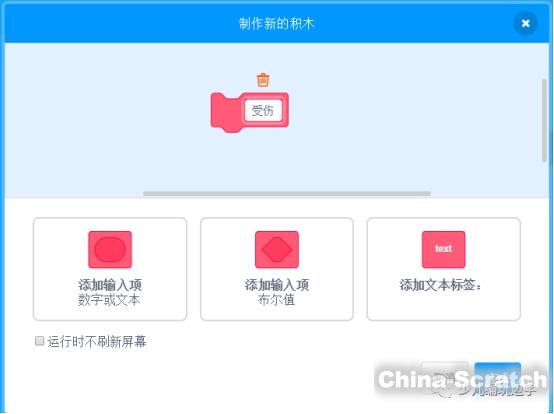Click the 添加文本标签 caption
554x414 pixels.
441,285
